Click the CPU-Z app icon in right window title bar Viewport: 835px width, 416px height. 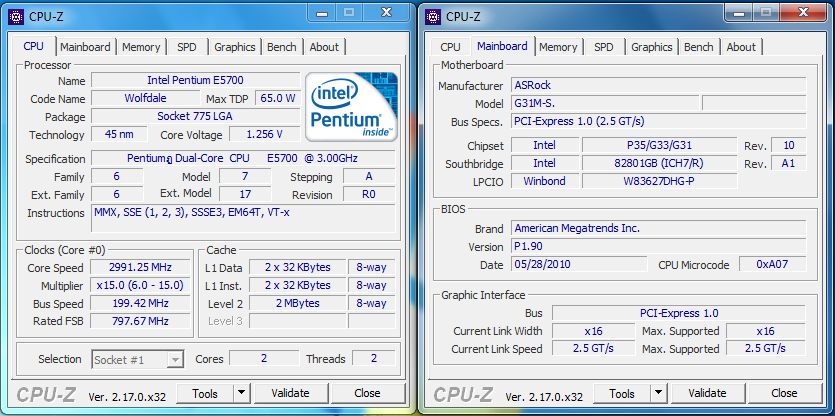coord(433,16)
